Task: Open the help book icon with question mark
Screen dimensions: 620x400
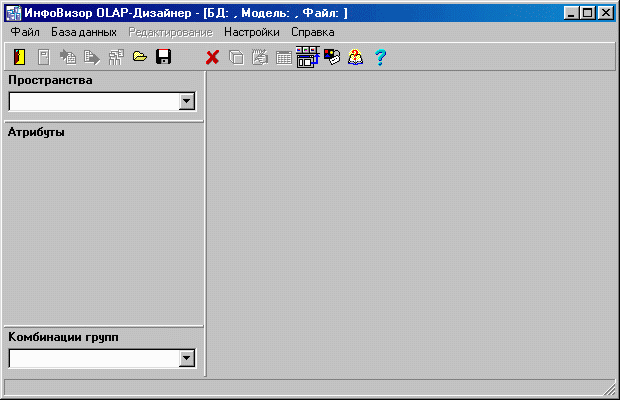Action: pyautogui.click(x=355, y=57)
